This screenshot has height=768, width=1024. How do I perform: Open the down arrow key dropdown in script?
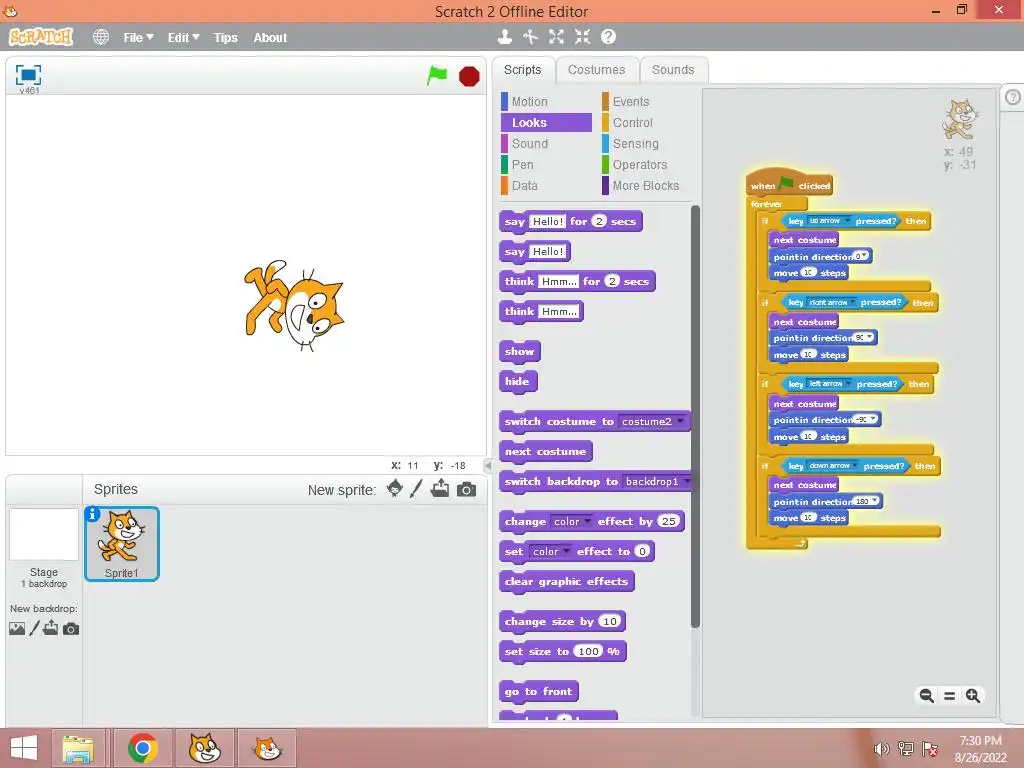click(856, 466)
